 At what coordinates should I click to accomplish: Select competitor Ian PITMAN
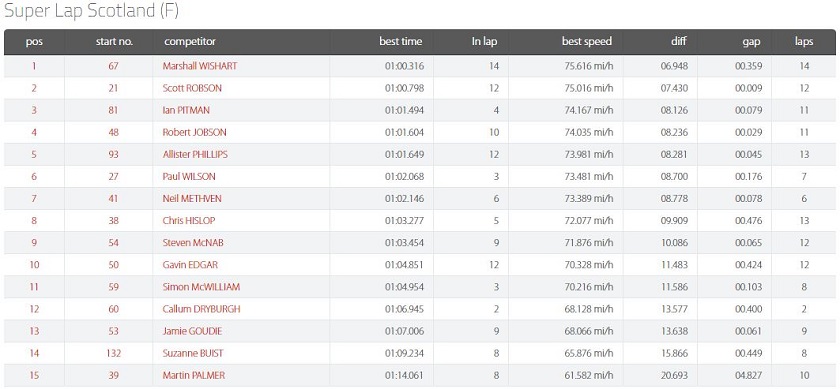(186, 110)
